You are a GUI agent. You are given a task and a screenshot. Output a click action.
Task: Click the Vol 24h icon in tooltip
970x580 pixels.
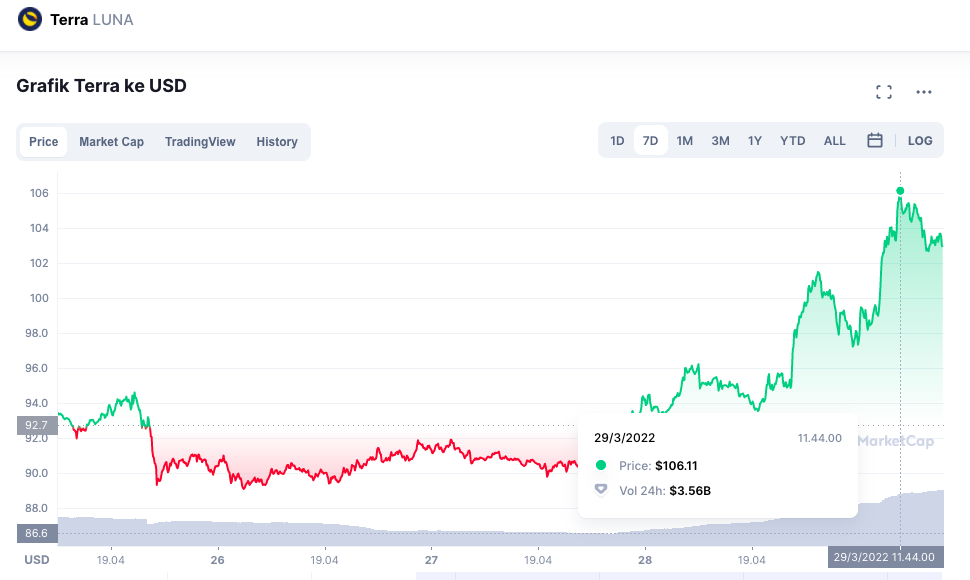click(x=601, y=490)
